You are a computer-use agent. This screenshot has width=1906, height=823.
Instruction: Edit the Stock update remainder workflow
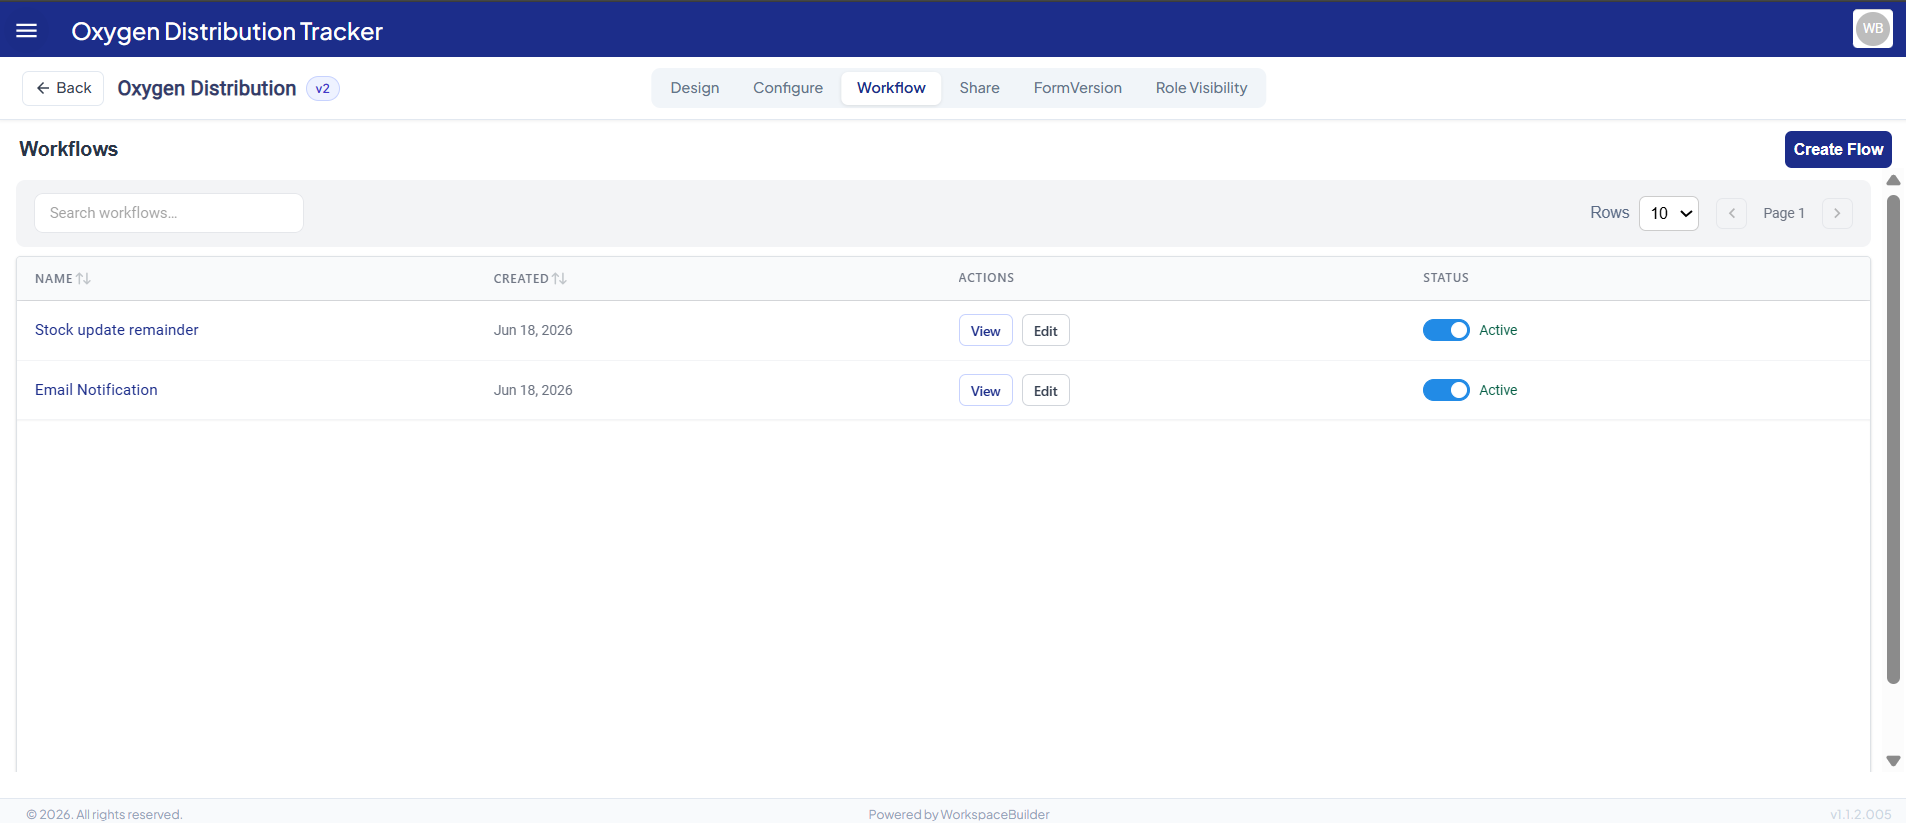(1045, 331)
